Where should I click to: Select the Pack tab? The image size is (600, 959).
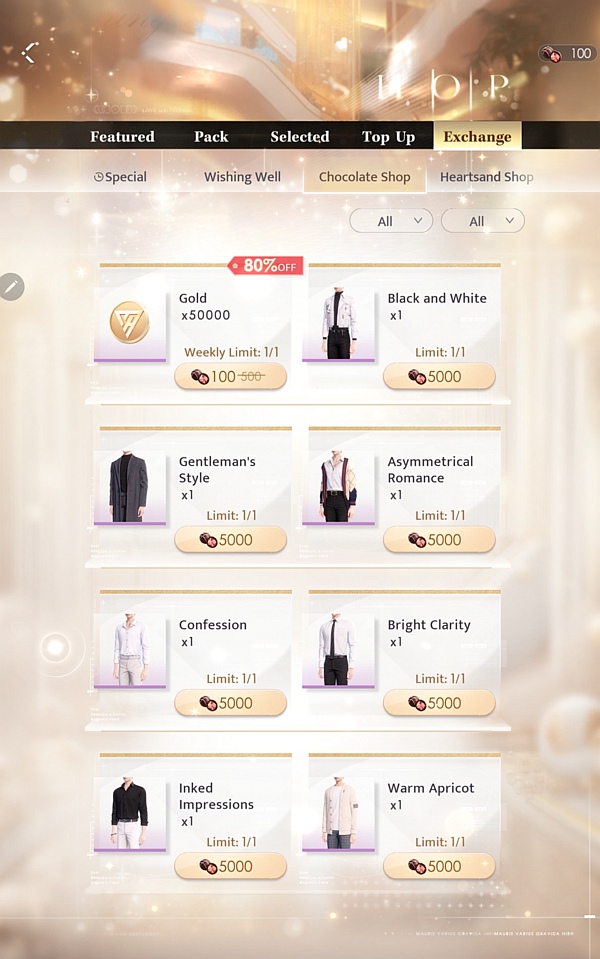(x=211, y=136)
